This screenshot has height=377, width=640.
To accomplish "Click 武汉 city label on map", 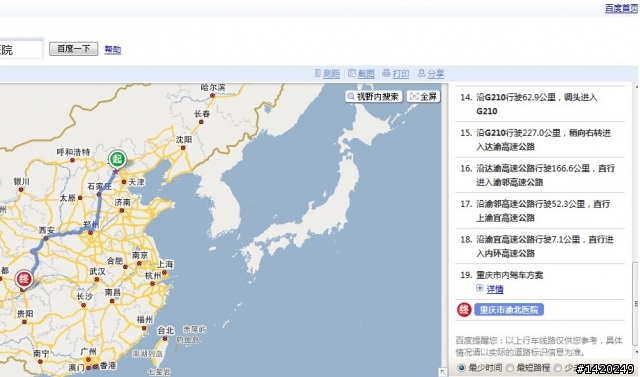I will coord(98,271).
